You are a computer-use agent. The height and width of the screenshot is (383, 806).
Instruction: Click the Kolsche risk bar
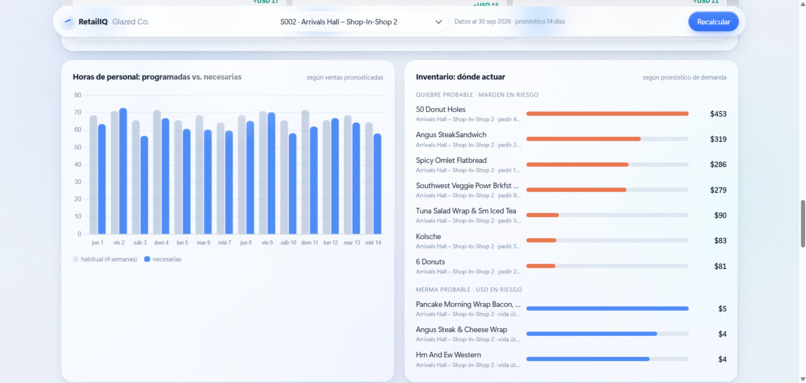click(x=607, y=240)
